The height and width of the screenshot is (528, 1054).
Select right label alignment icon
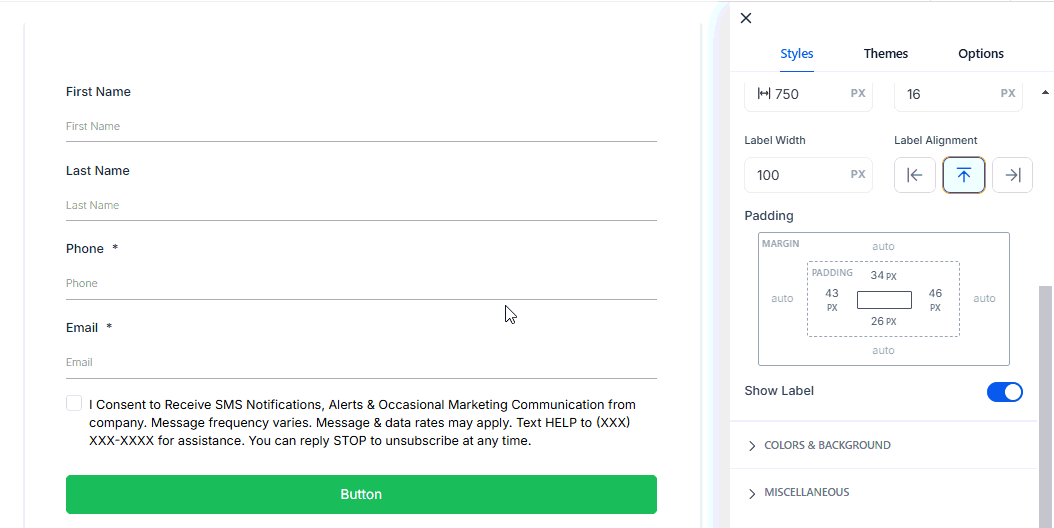(1012, 175)
